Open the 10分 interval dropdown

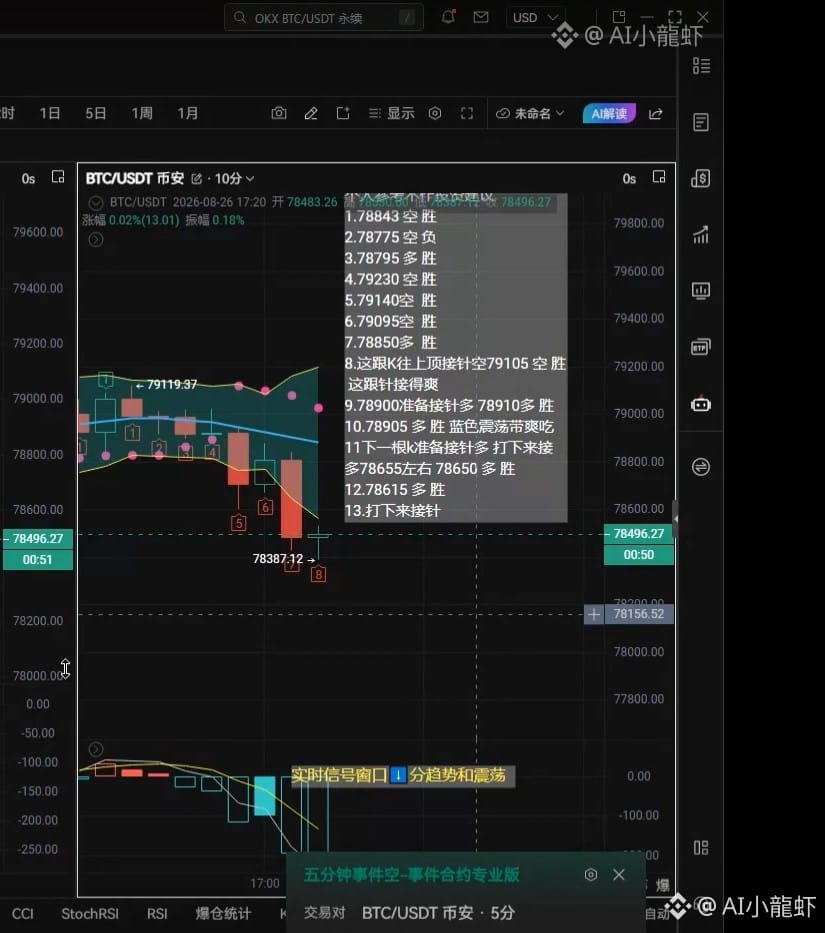(x=235, y=179)
